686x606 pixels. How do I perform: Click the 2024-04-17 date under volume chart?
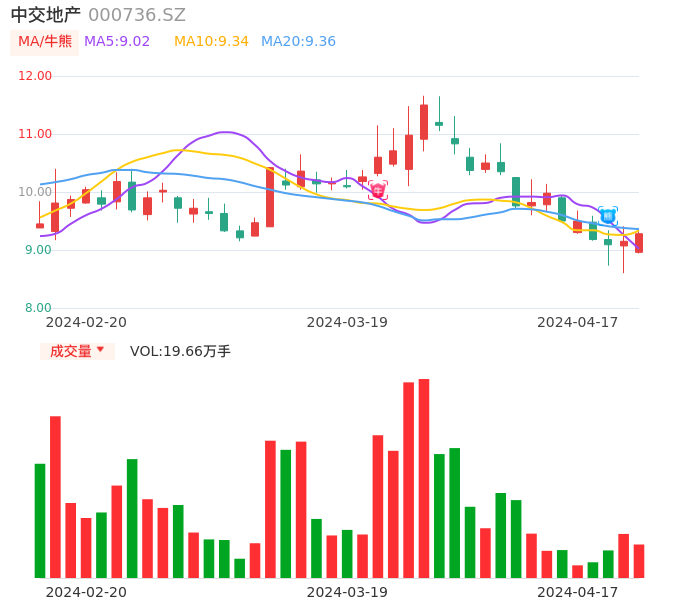pyautogui.click(x=578, y=592)
